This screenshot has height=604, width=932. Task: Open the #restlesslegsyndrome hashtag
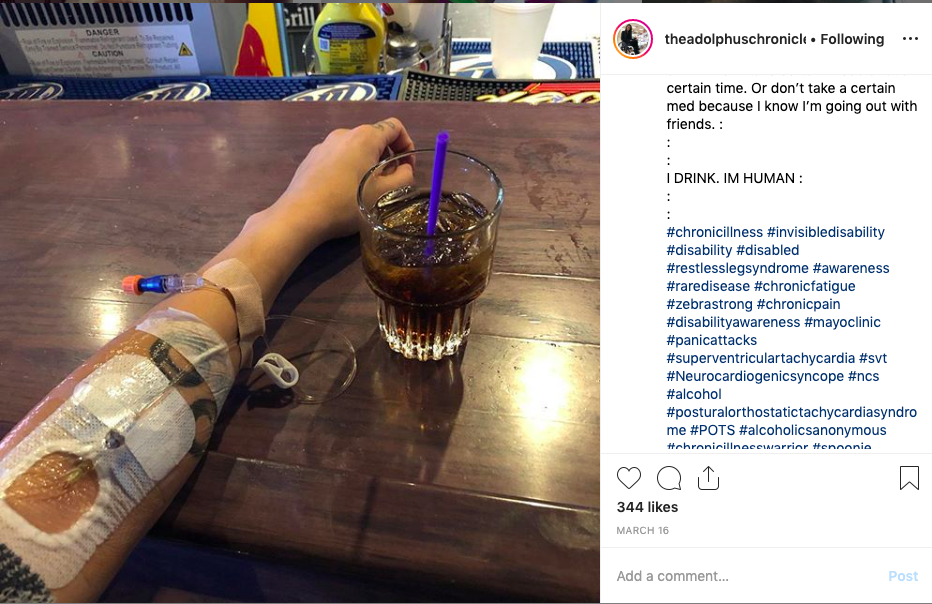737,268
